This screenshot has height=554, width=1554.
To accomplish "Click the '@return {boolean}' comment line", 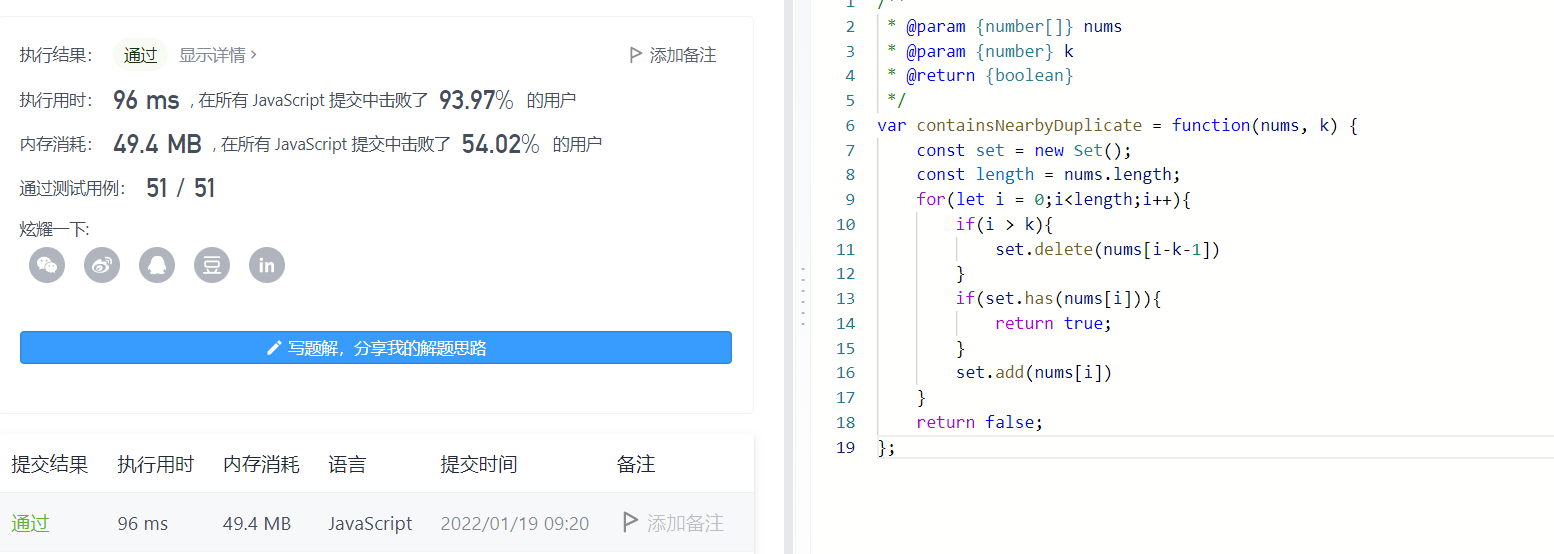I will 979,76.
